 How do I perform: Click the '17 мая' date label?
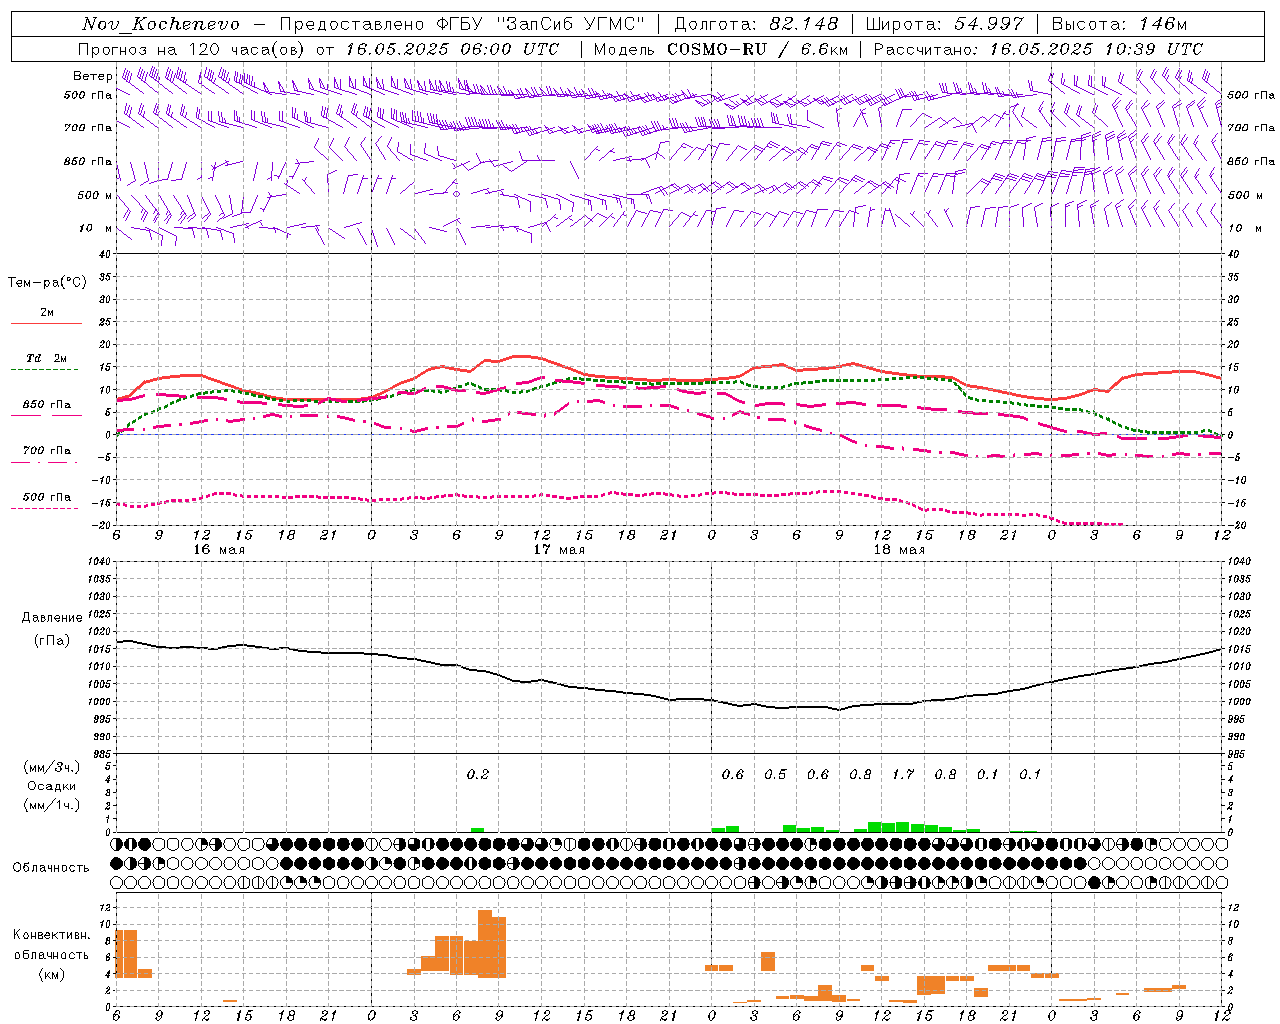[559, 550]
